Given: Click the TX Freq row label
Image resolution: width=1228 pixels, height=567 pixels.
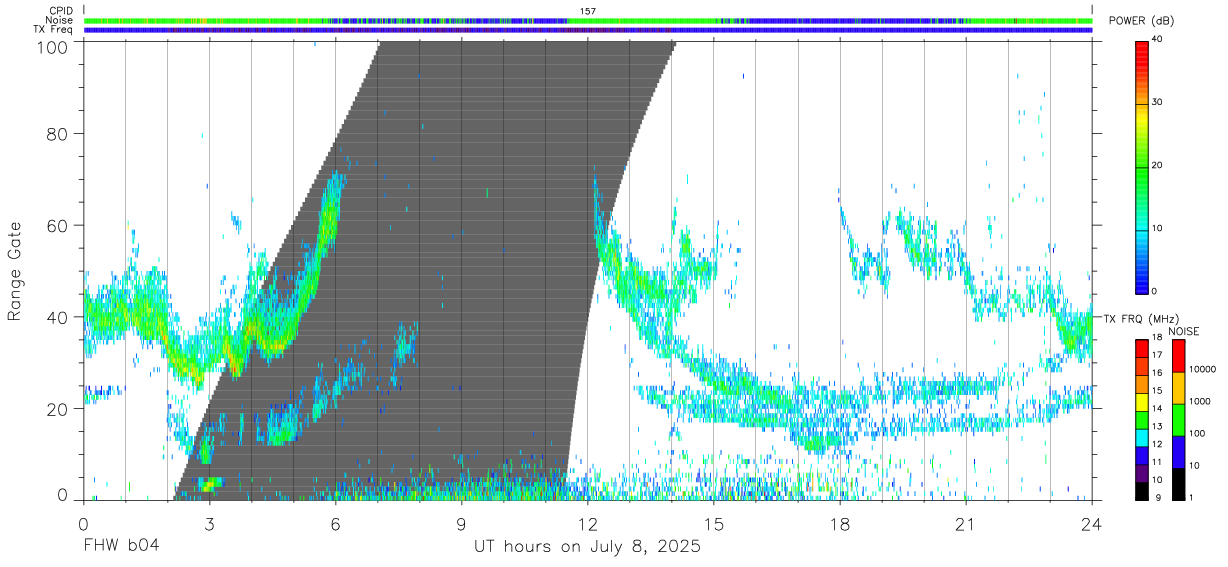Looking at the screenshot, I should (x=54, y=30).
